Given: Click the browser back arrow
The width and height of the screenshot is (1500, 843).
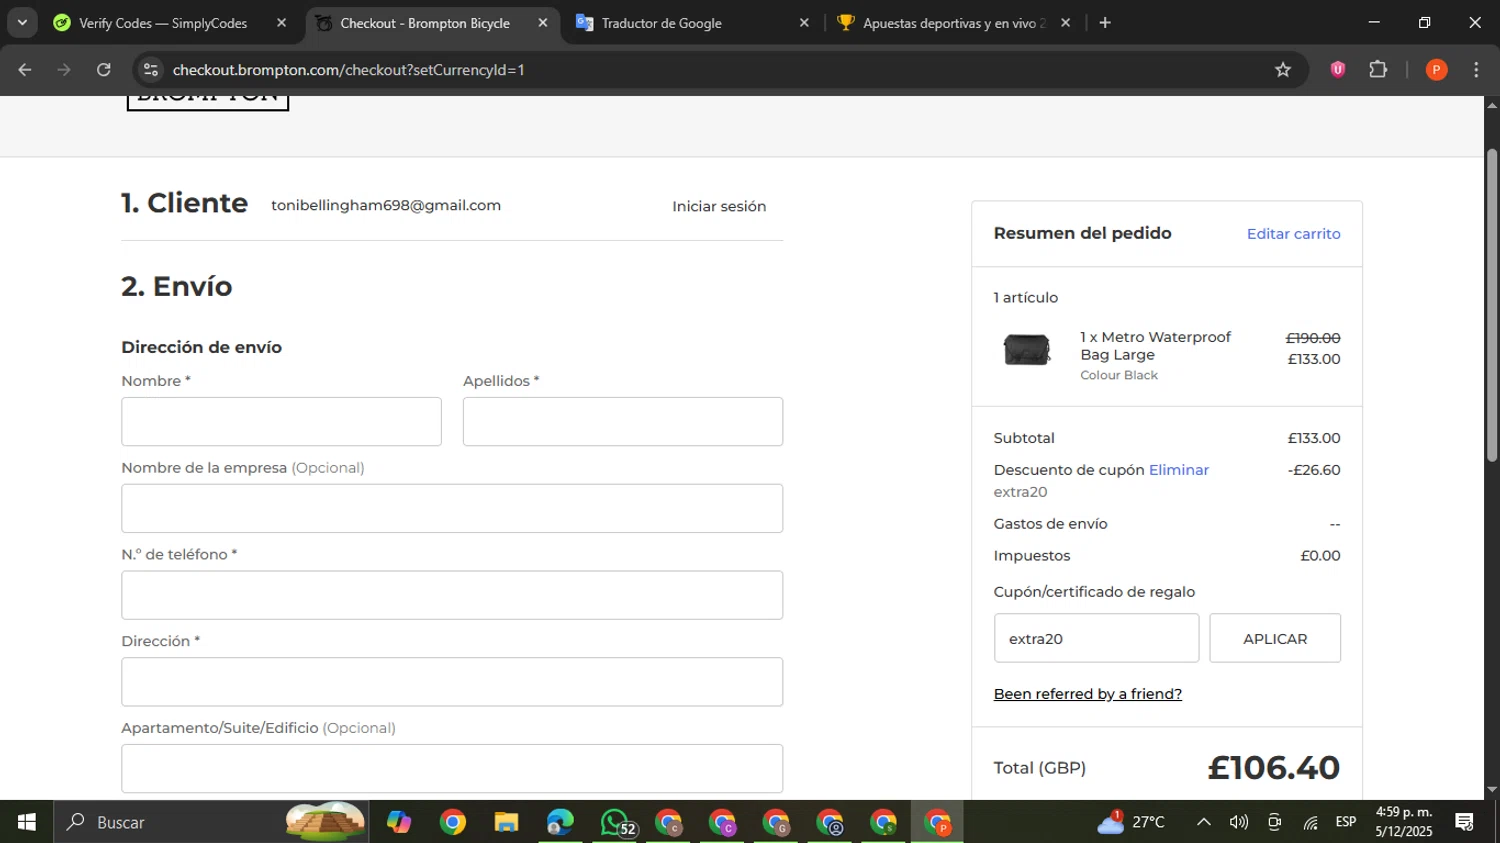Looking at the screenshot, I should 25,70.
